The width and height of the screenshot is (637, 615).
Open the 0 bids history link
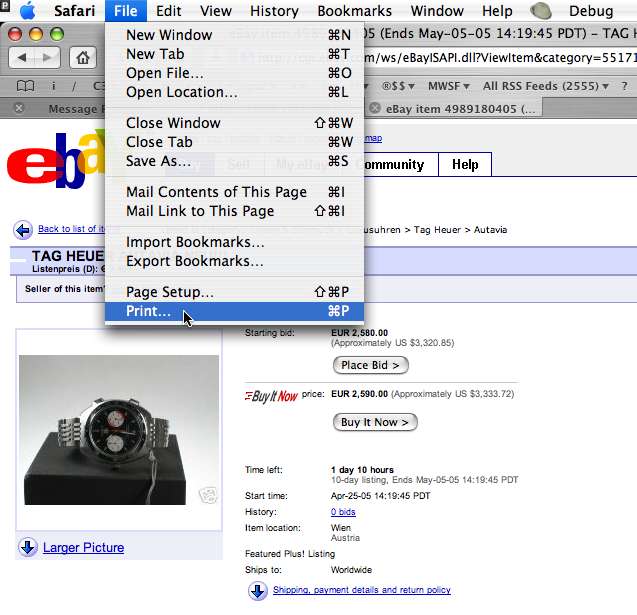pyautogui.click(x=343, y=512)
